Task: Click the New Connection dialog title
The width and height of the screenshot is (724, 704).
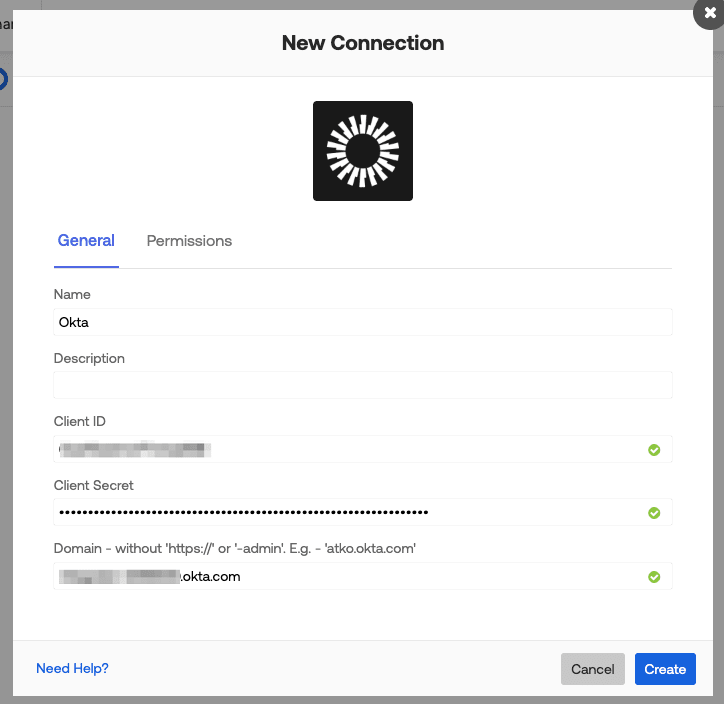Action: pyautogui.click(x=363, y=43)
